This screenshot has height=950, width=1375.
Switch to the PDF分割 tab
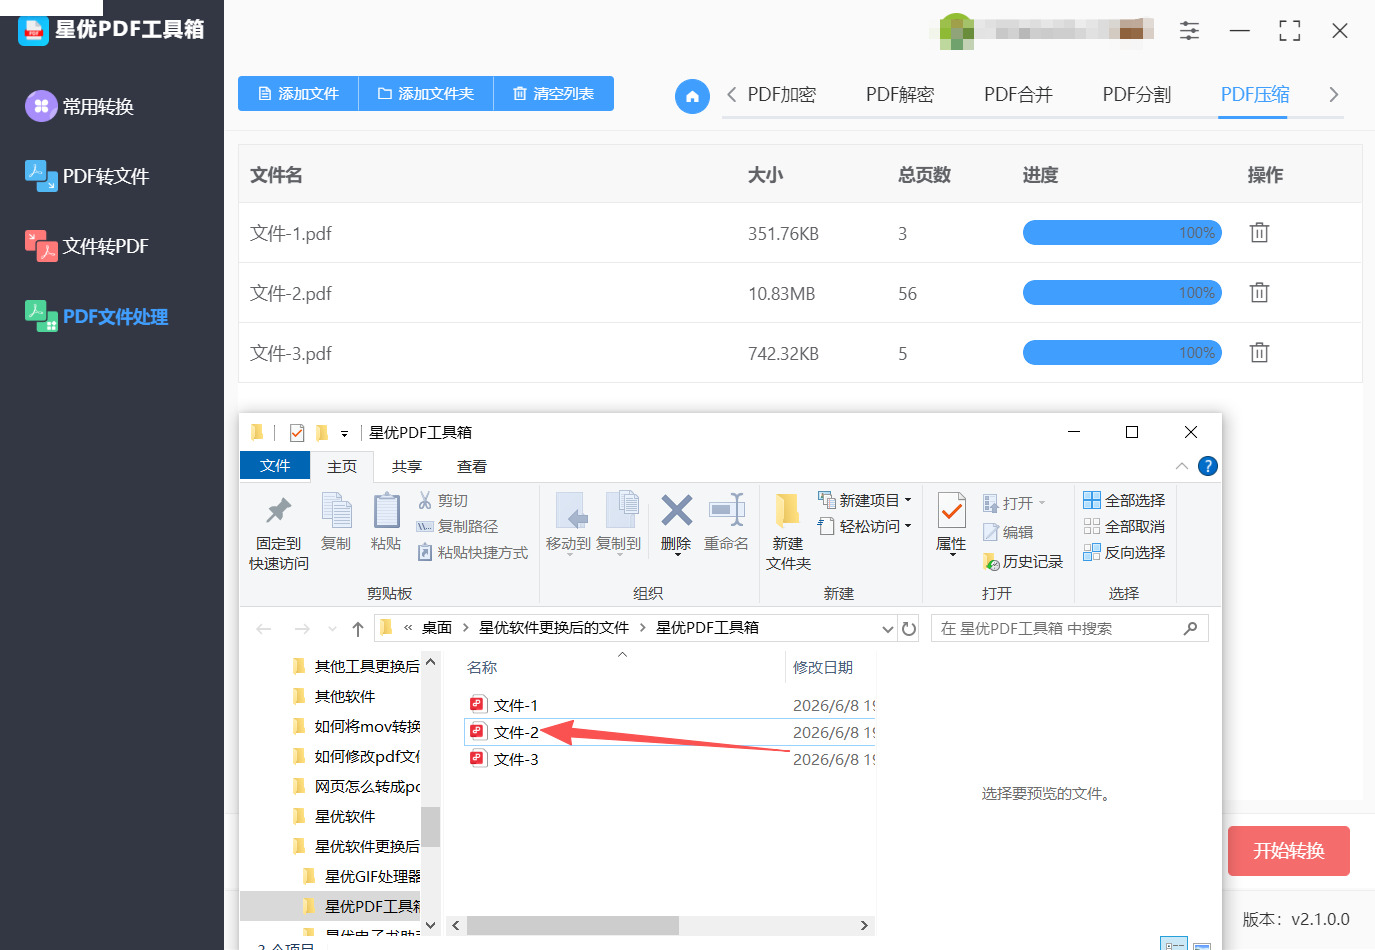1137,95
